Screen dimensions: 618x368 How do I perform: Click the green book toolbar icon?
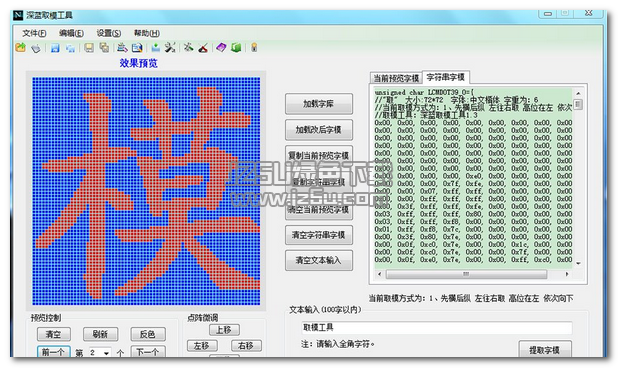(236, 48)
